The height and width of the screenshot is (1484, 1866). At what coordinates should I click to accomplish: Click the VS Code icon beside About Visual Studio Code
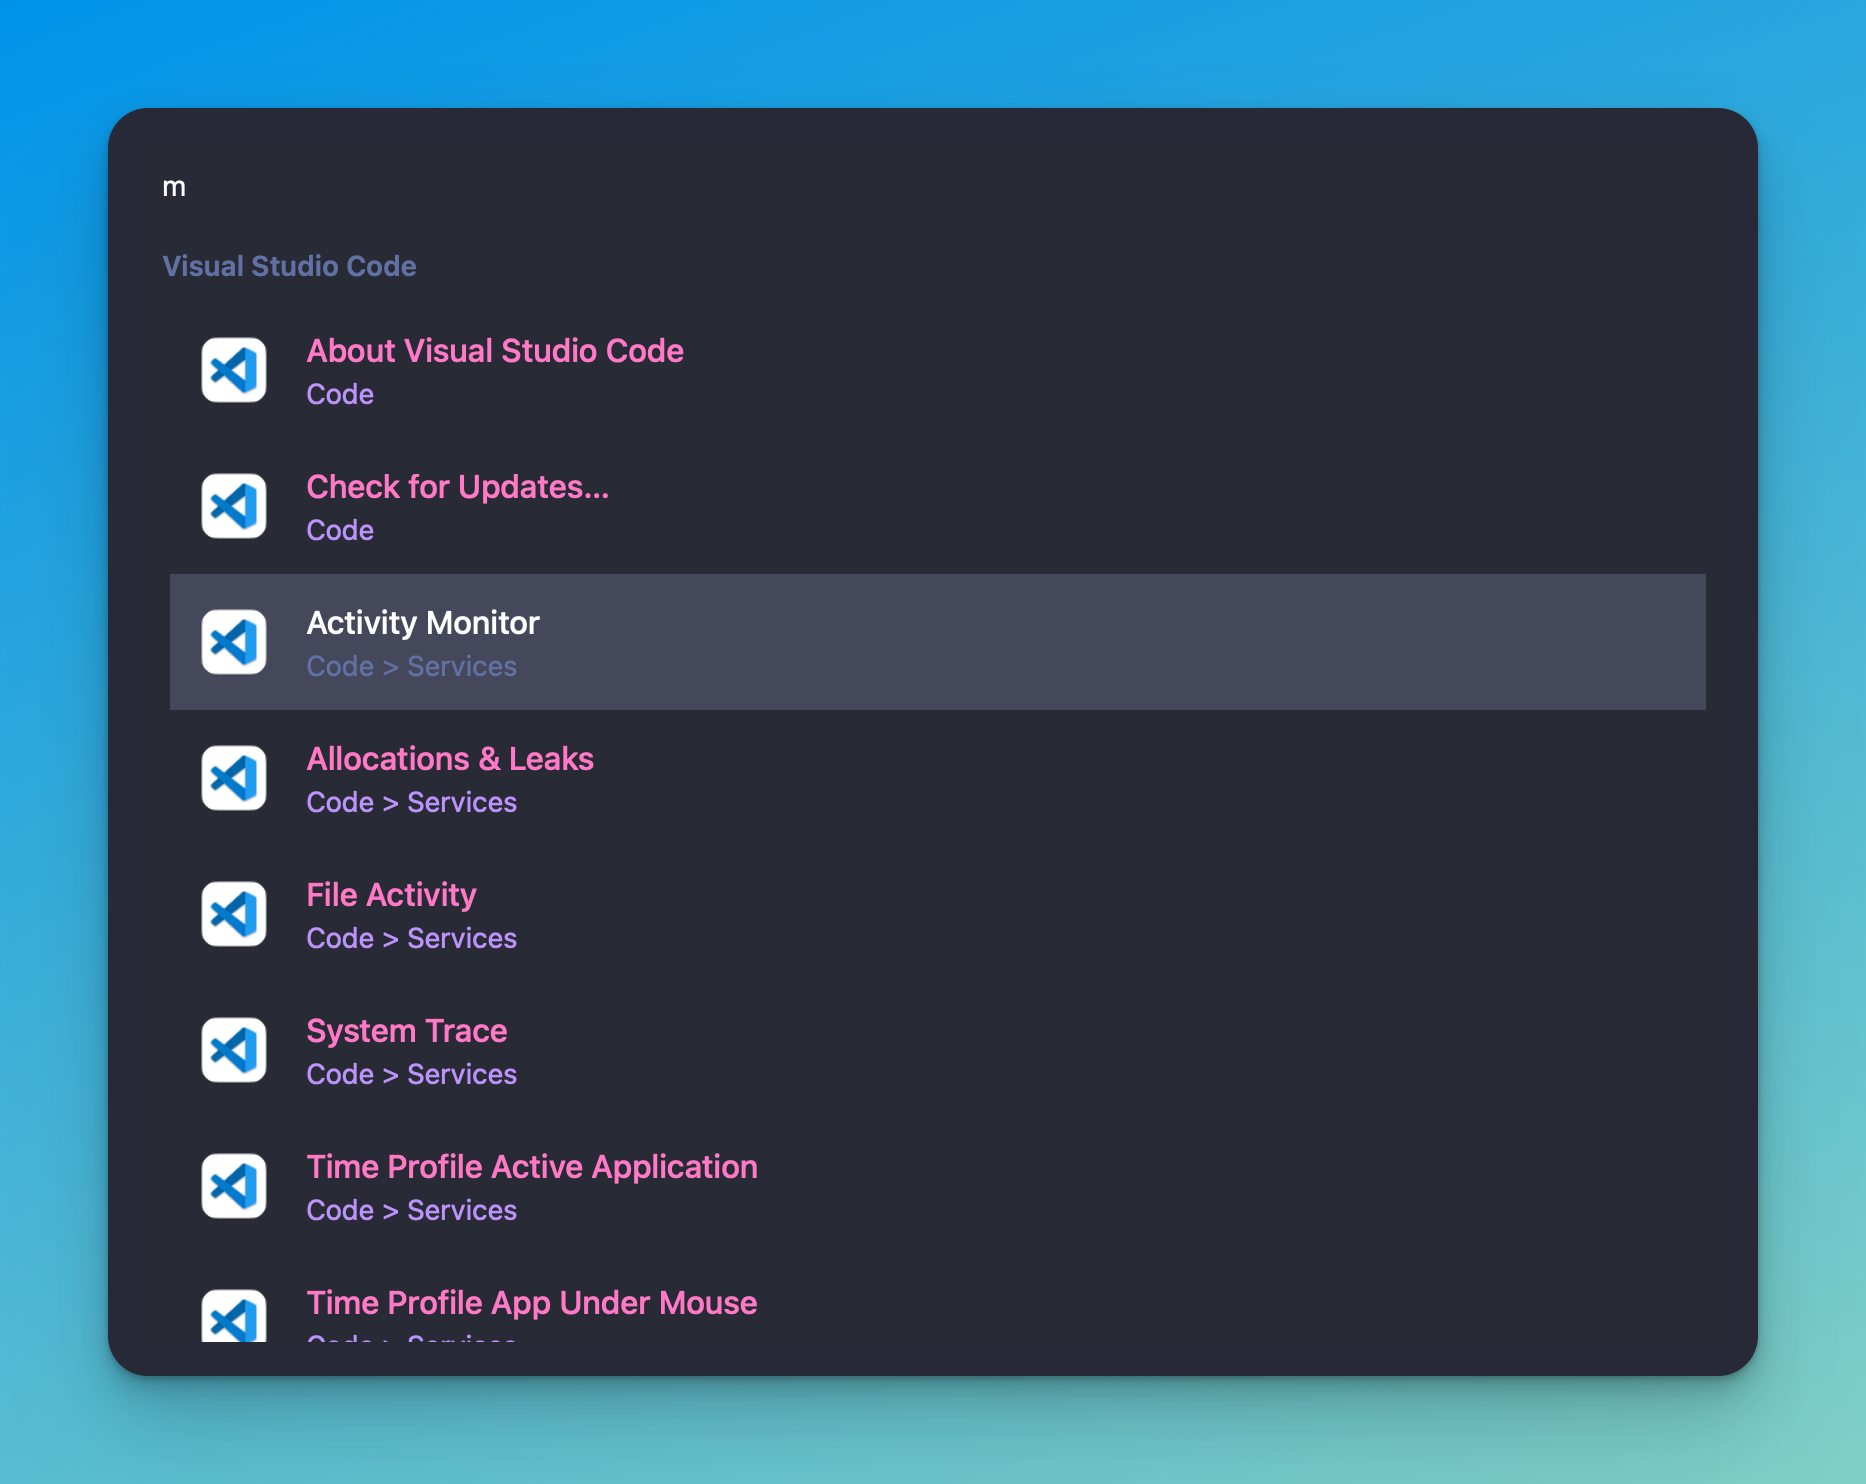(x=234, y=370)
